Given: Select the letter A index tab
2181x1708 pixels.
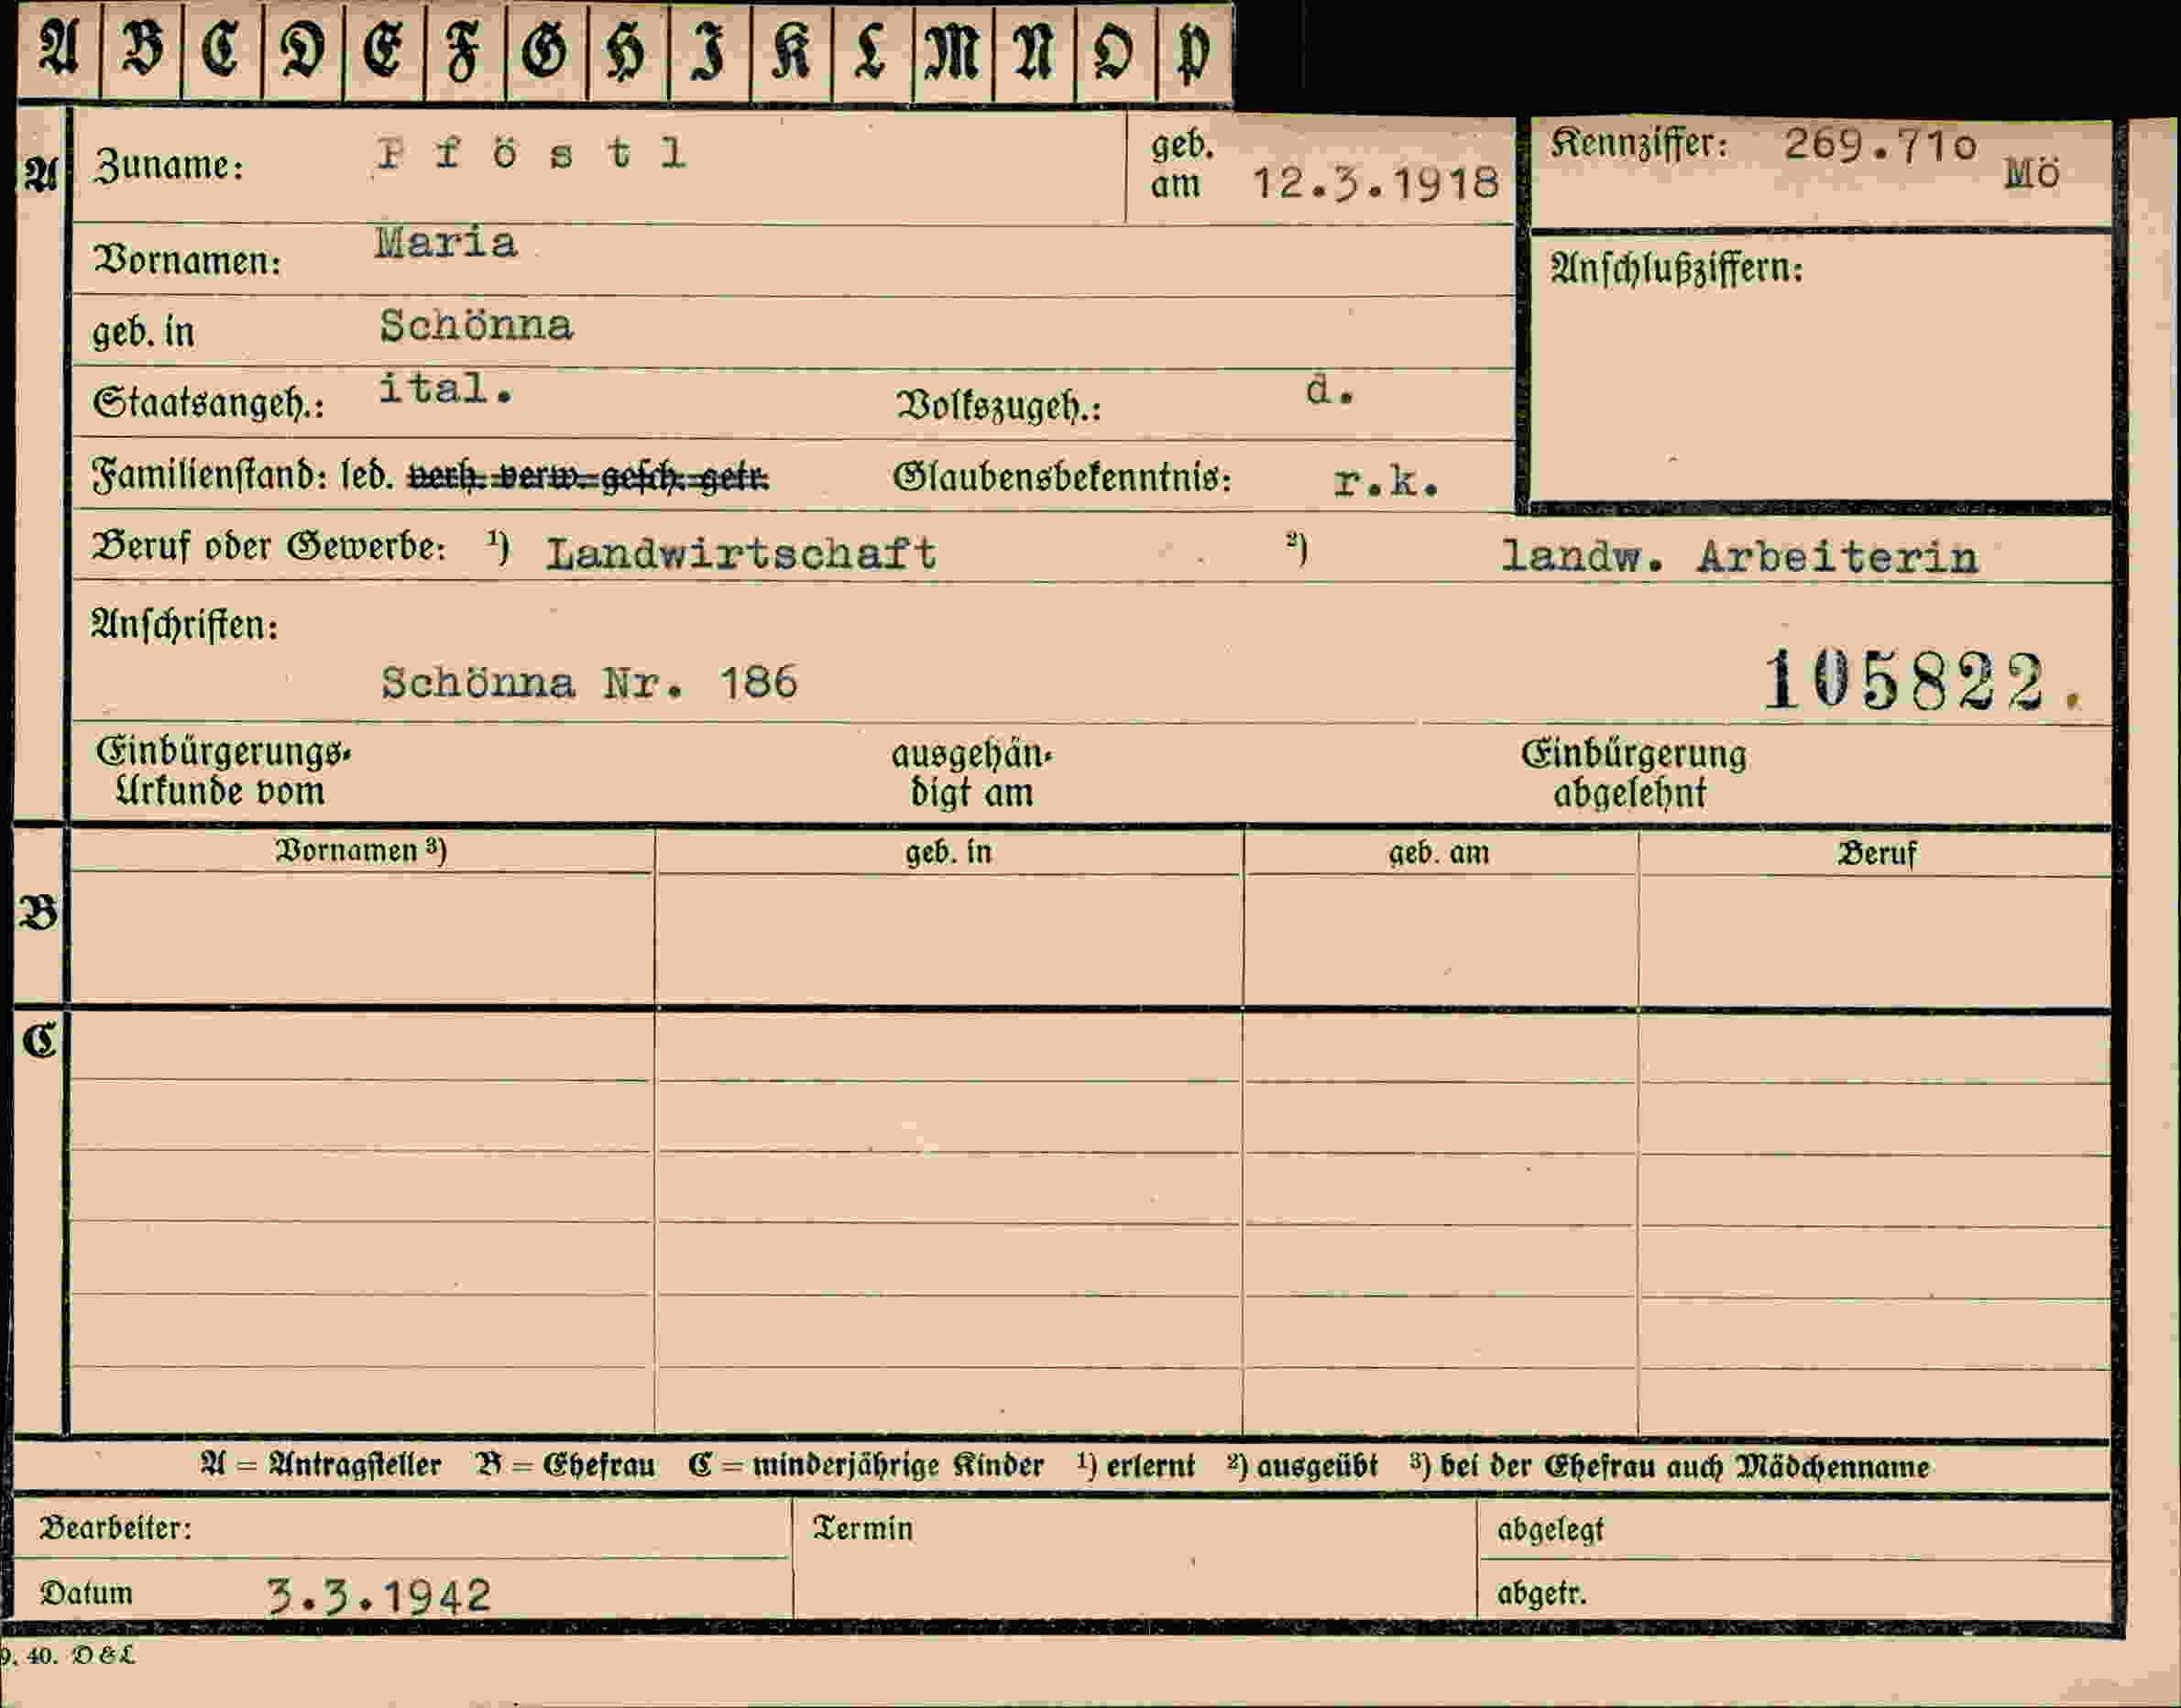Looking at the screenshot, I should [59, 50].
